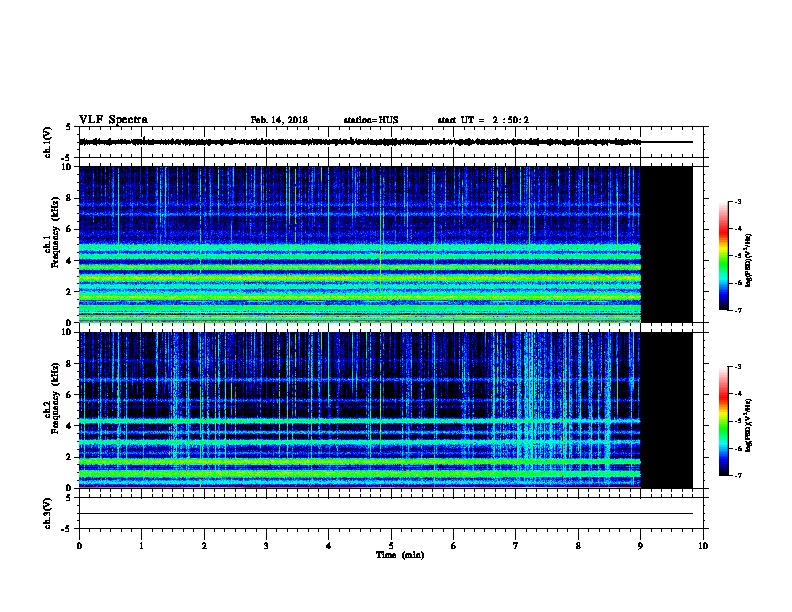This screenshot has width=792, height=612.
Task: Select the ch.2 "Frequency (kHz)" axis label
Action: (55, 398)
